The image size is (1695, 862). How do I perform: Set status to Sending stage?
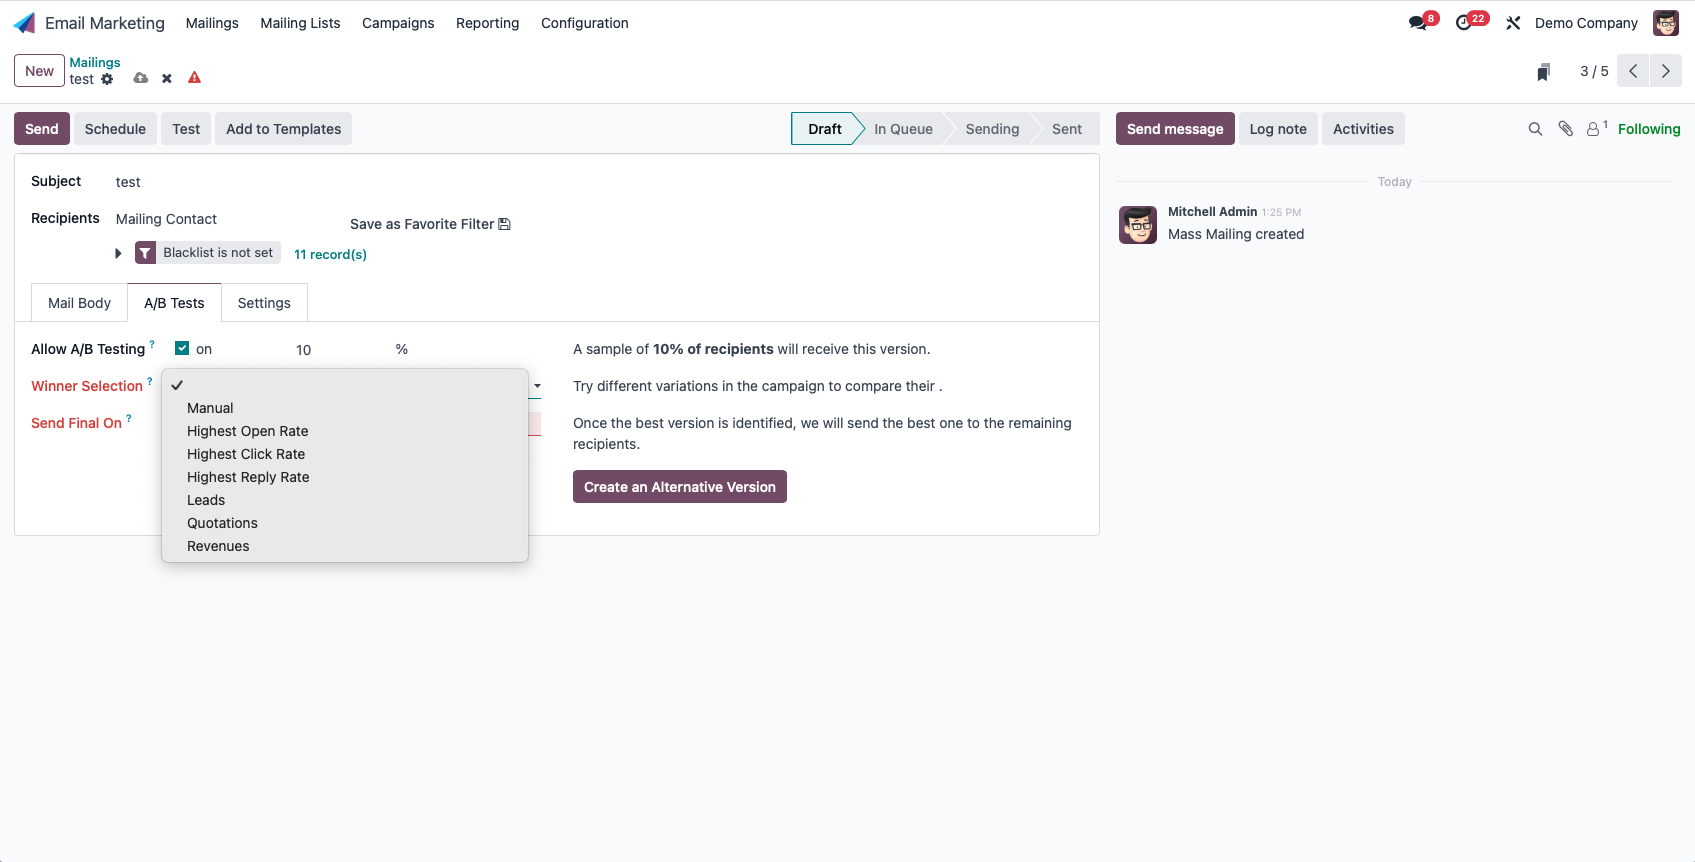992,129
